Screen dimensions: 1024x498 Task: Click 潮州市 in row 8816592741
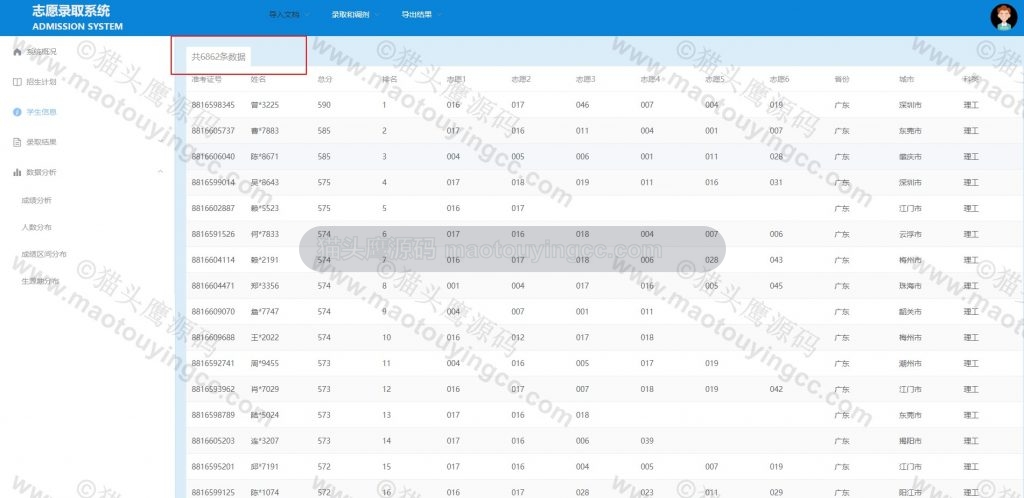[910, 363]
